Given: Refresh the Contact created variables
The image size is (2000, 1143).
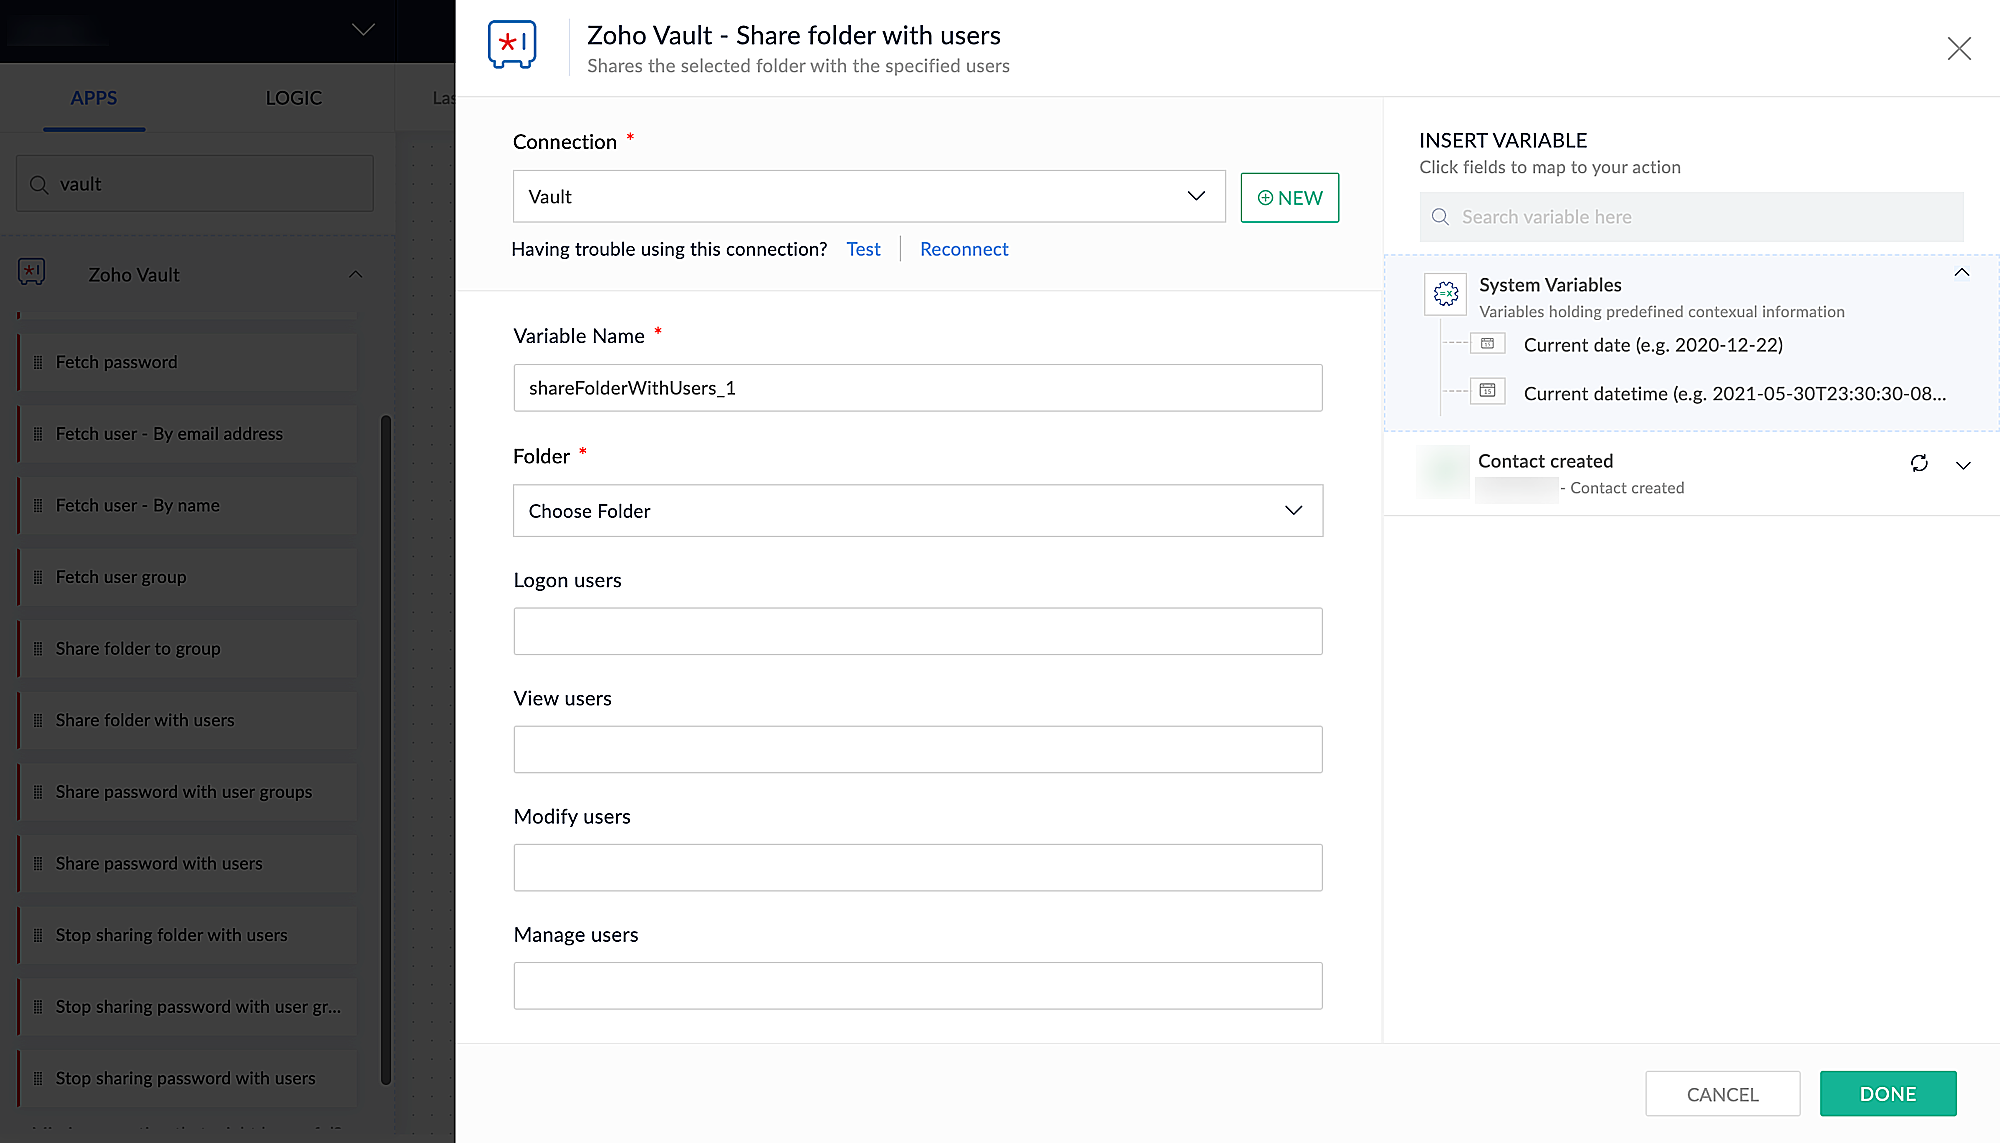Looking at the screenshot, I should tap(1919, 463).
